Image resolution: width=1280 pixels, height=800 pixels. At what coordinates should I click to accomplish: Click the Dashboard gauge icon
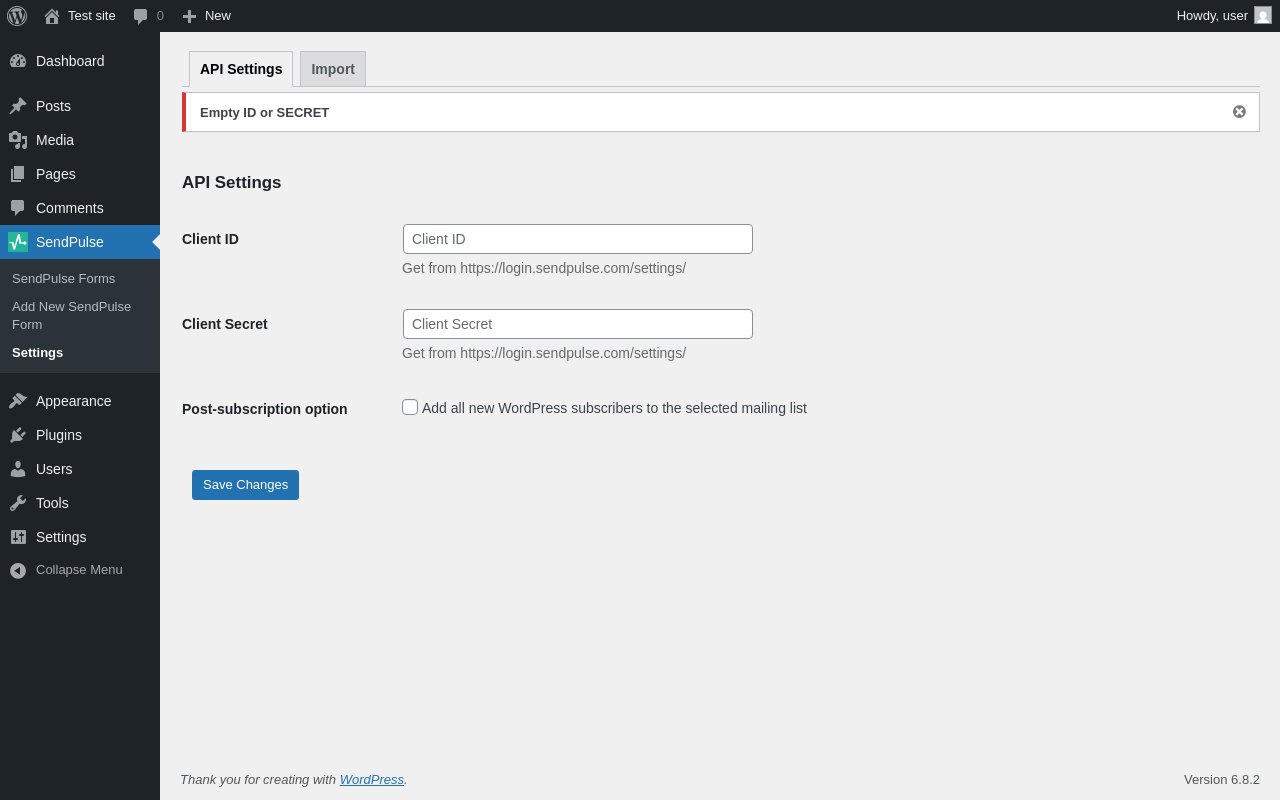(x=18, y=61)
